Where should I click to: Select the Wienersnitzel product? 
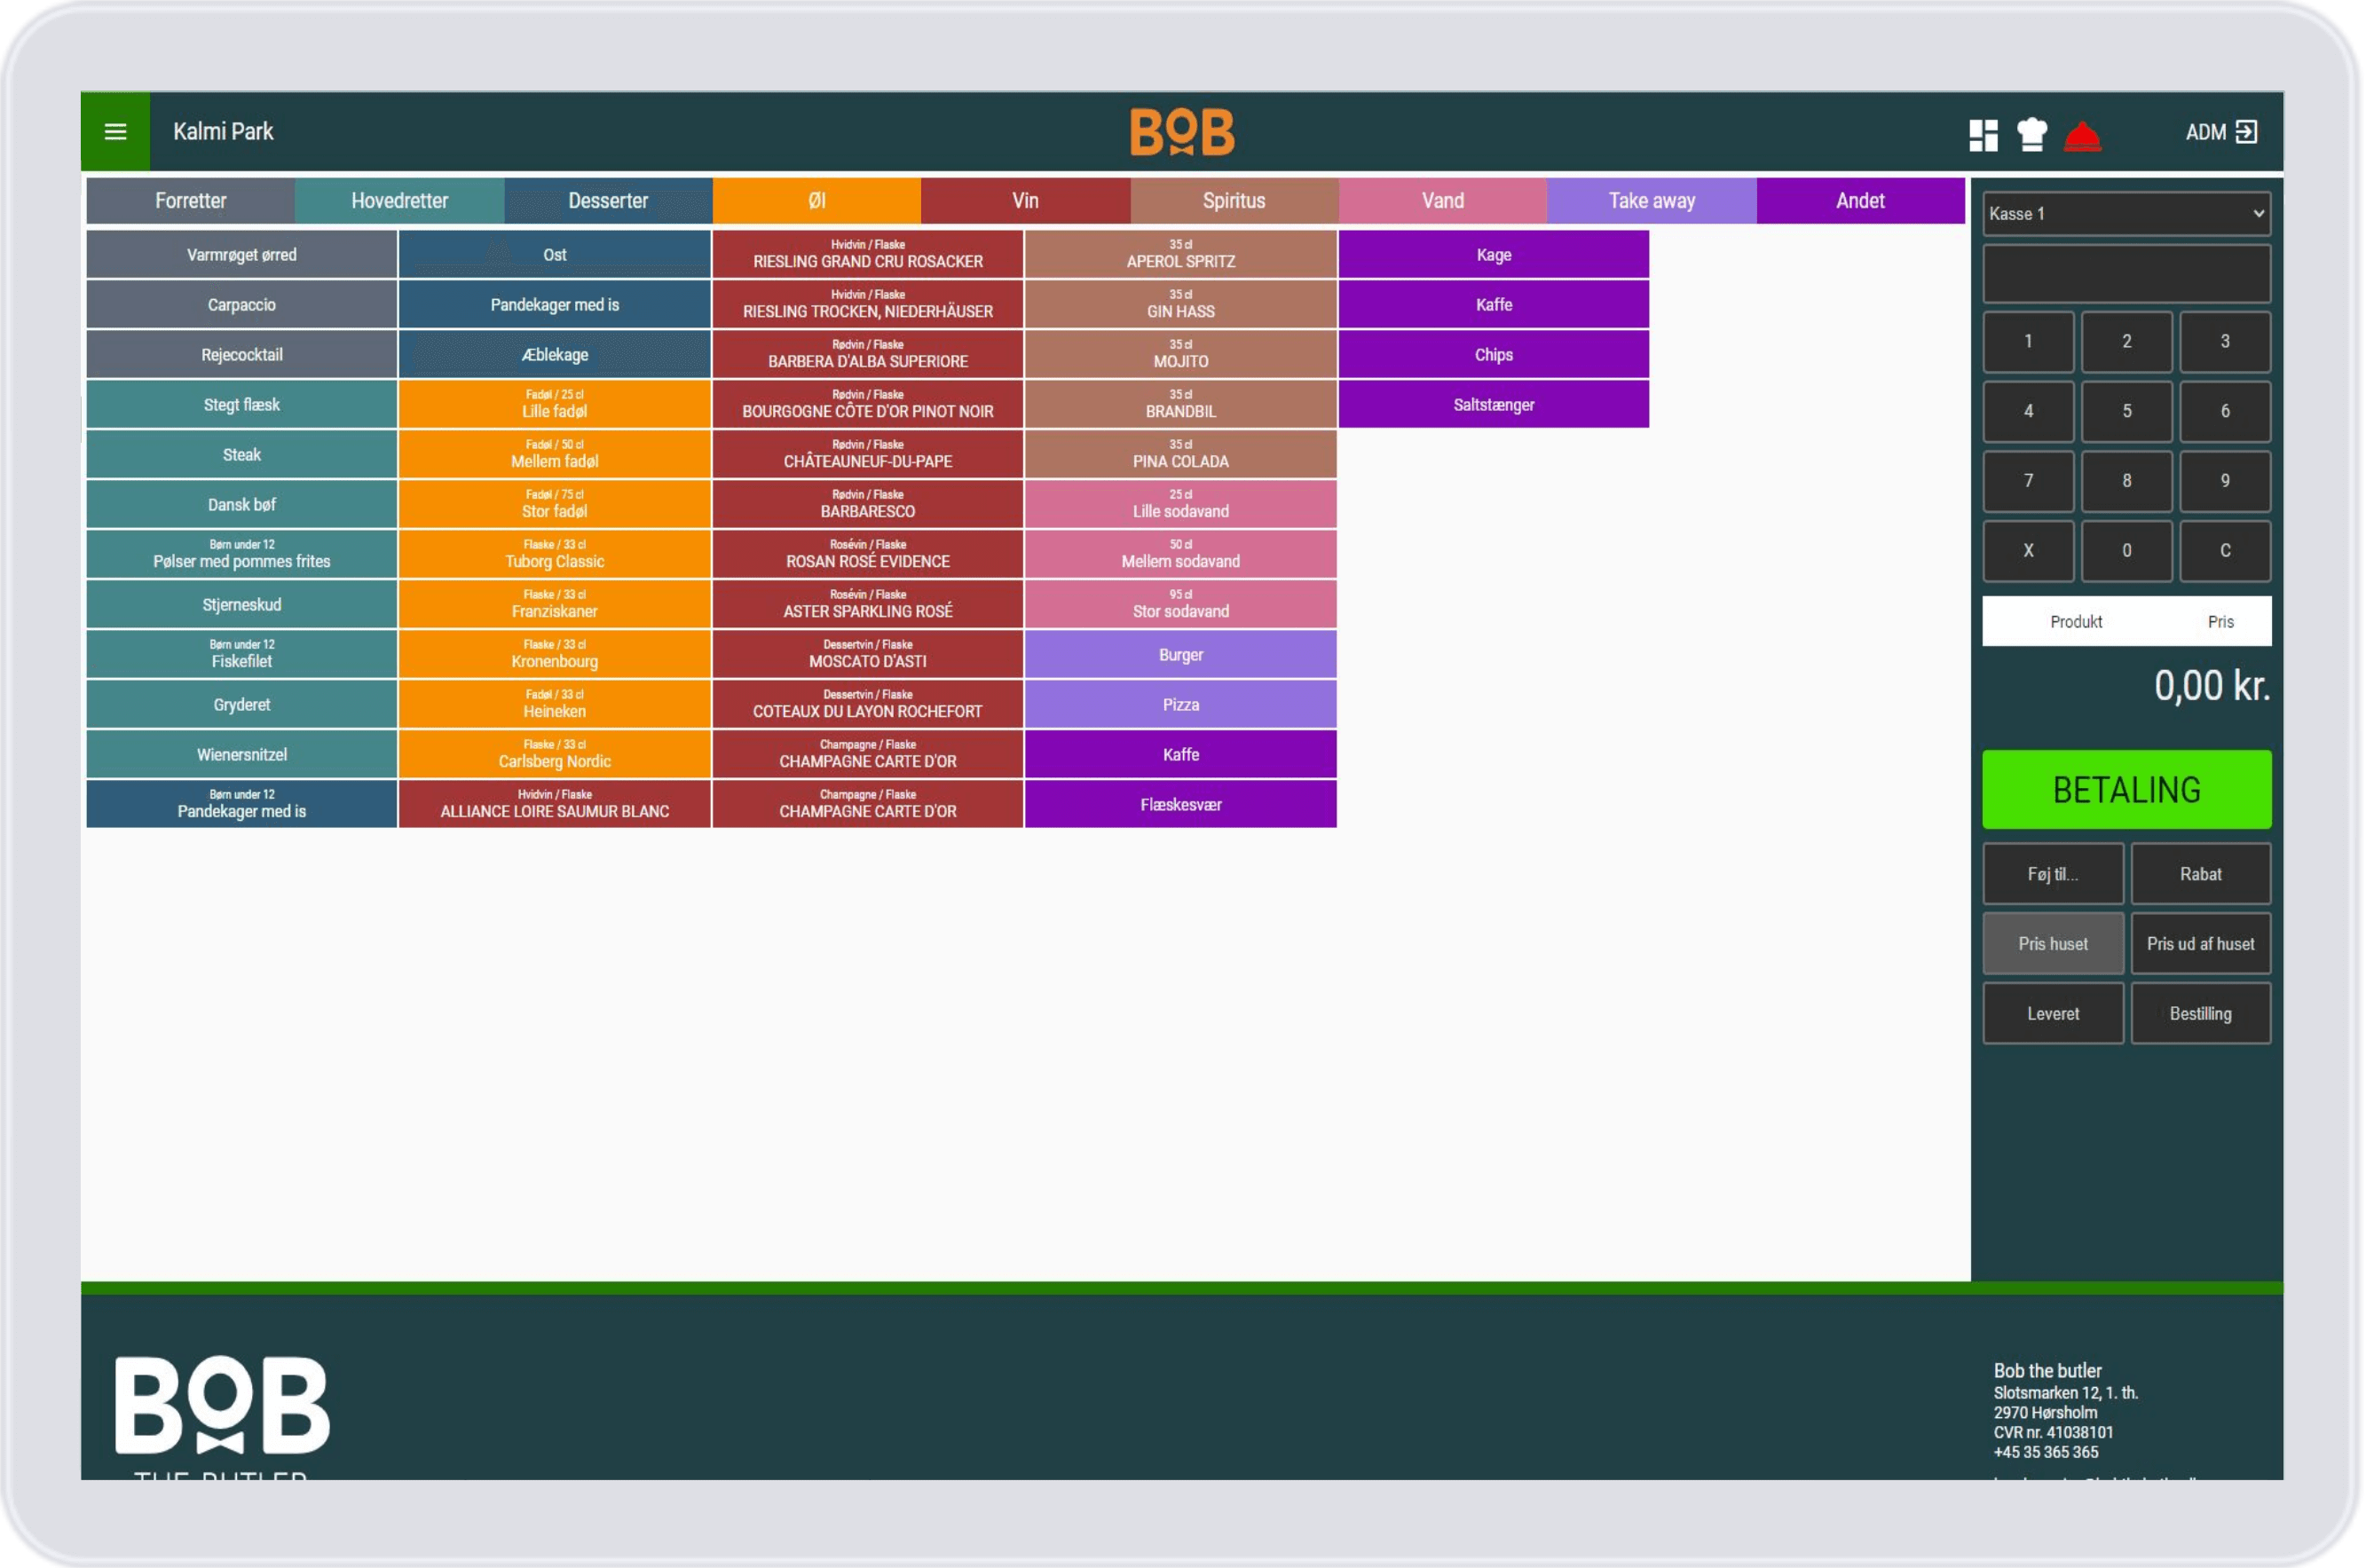click(x=242, y=755)
